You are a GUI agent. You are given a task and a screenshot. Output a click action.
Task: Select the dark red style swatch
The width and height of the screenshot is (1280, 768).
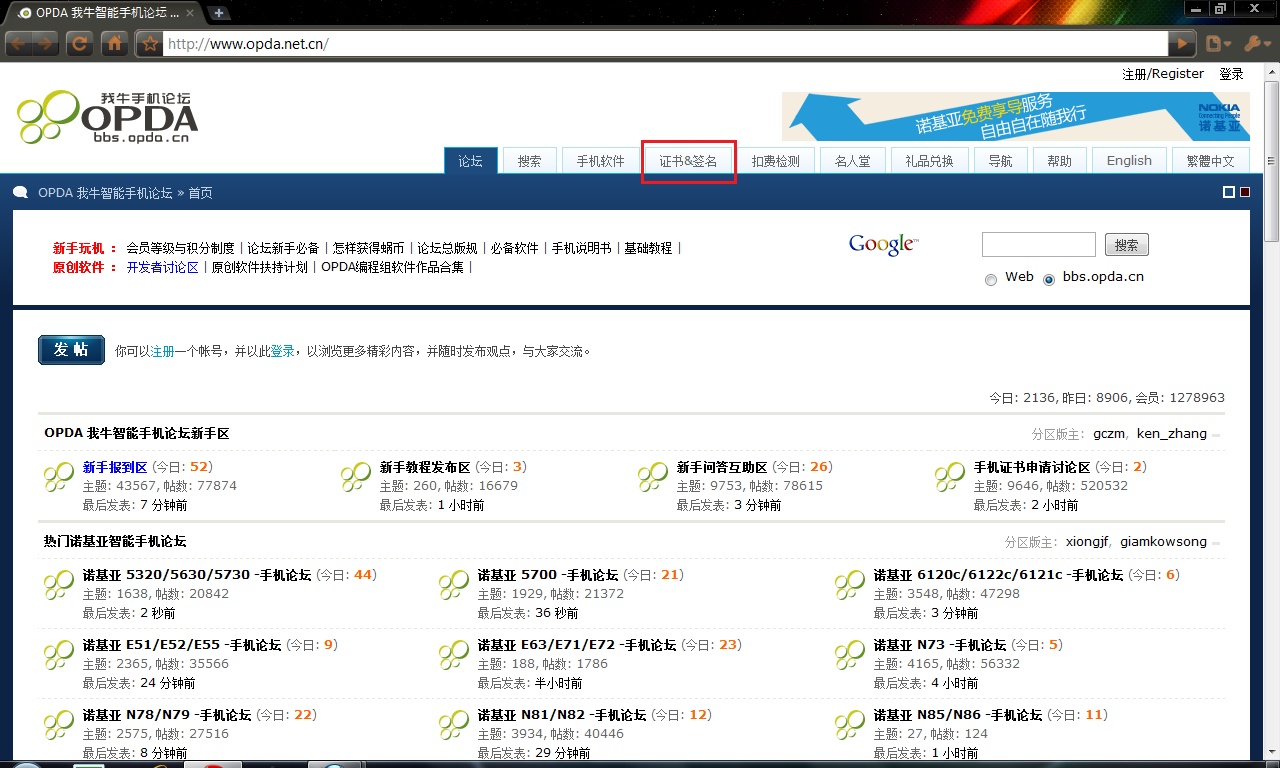[x=1245, y=193]
